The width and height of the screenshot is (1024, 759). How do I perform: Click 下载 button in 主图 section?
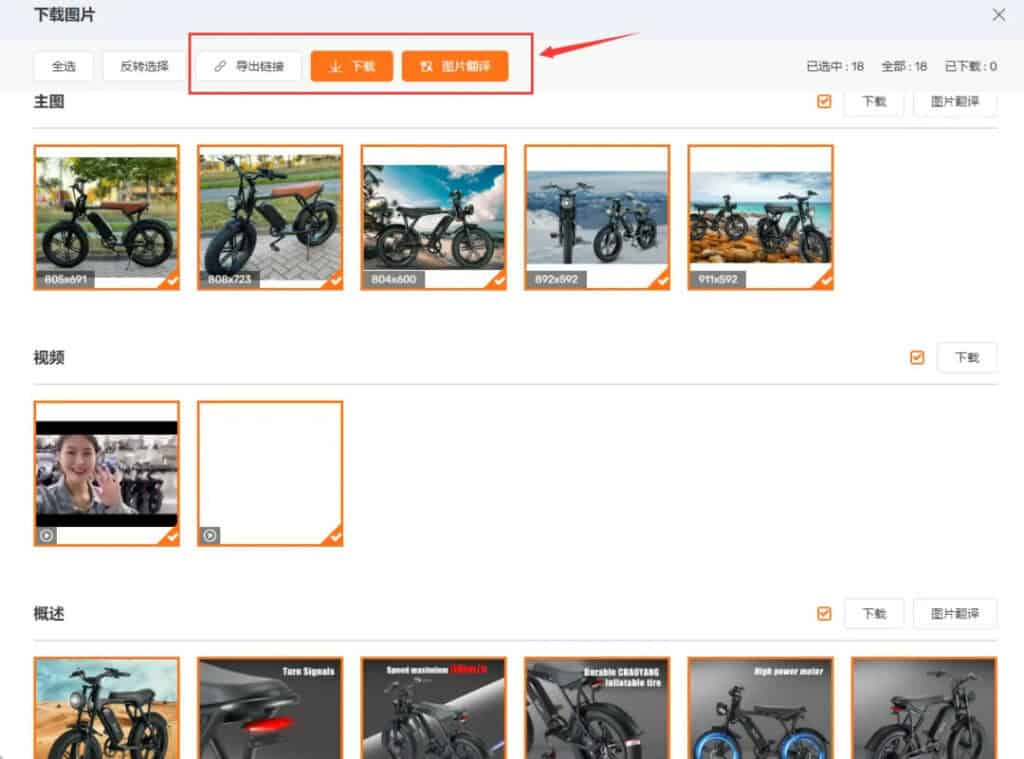tap(874, 101)
